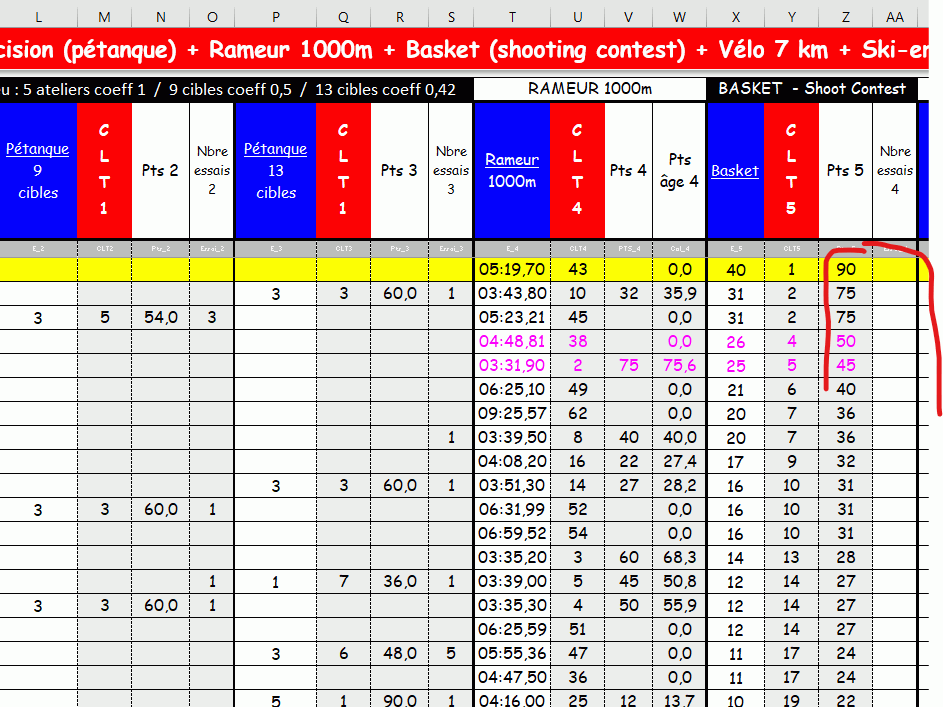Click the BASKET - Shoot Contest title cell
943x707 pixels.
[x=812, y=89]
